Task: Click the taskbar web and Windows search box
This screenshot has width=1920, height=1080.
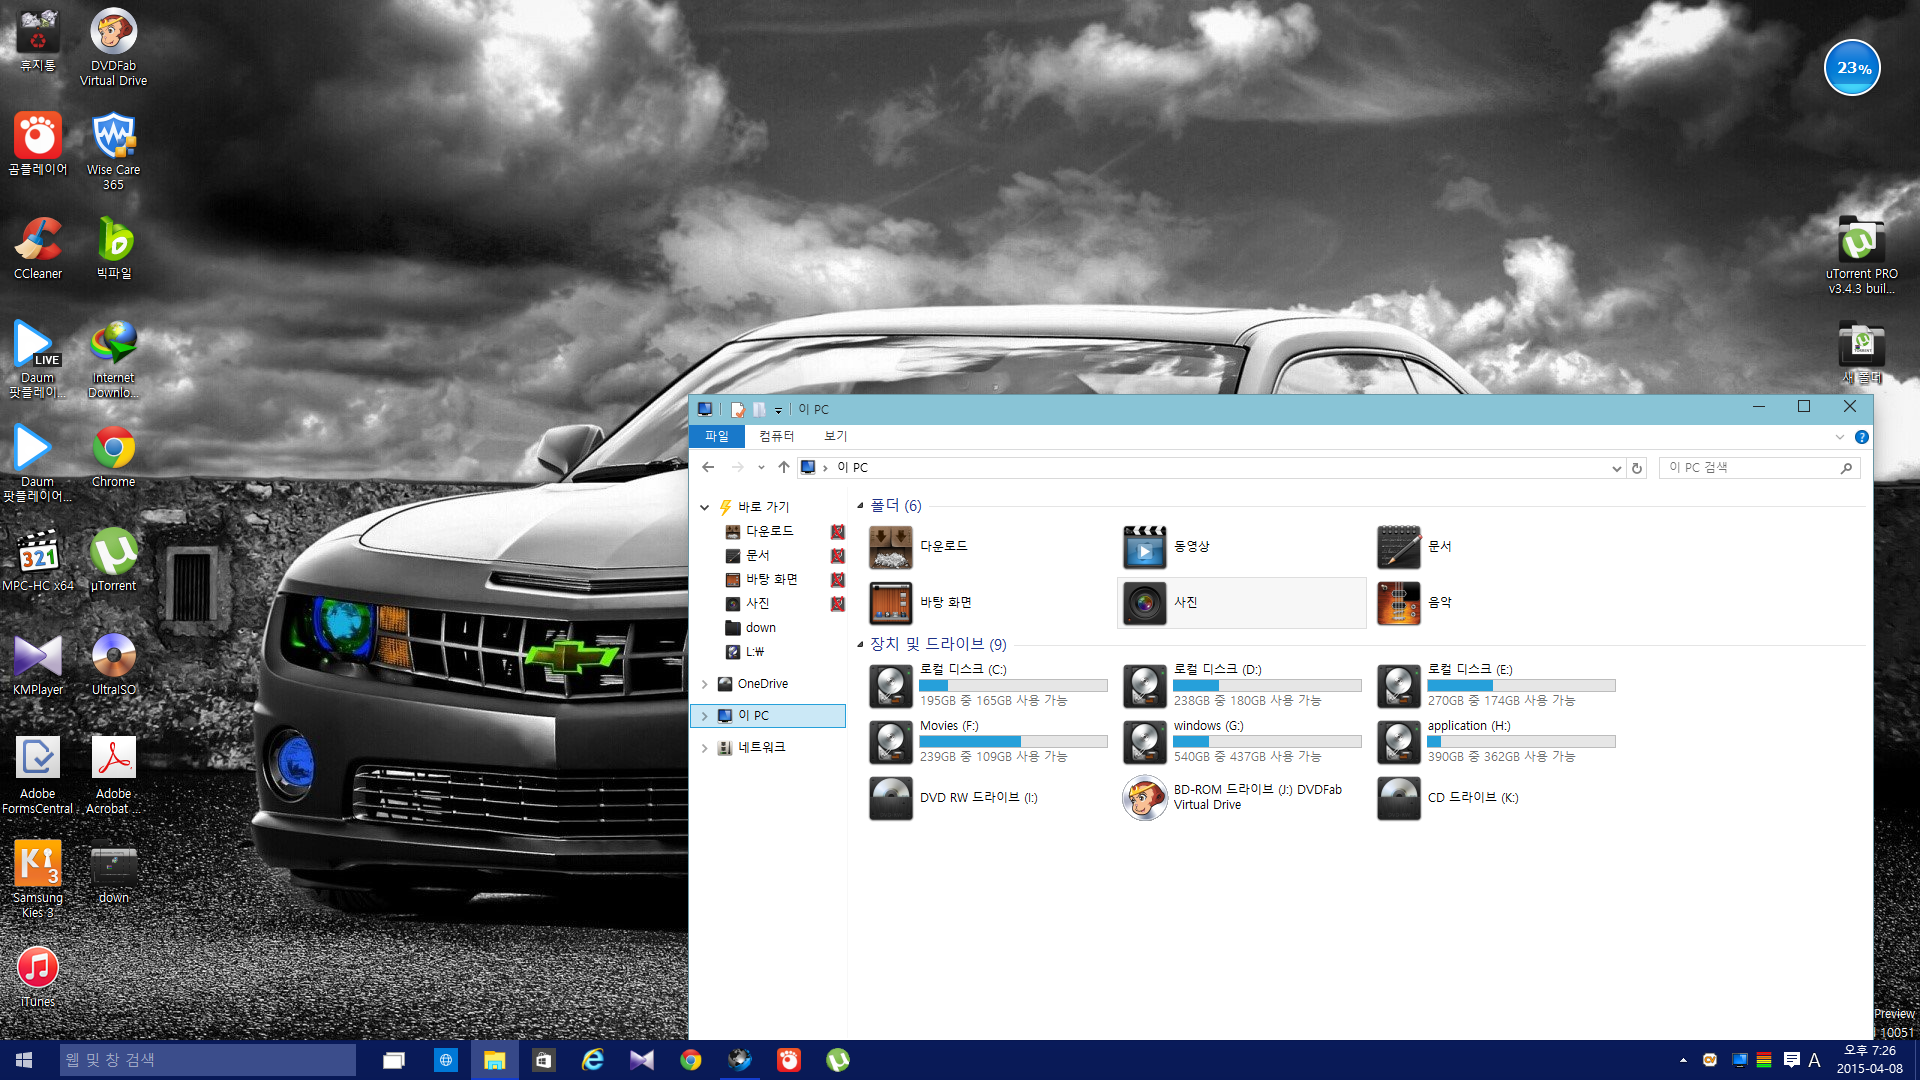Action: point(207,1060)
